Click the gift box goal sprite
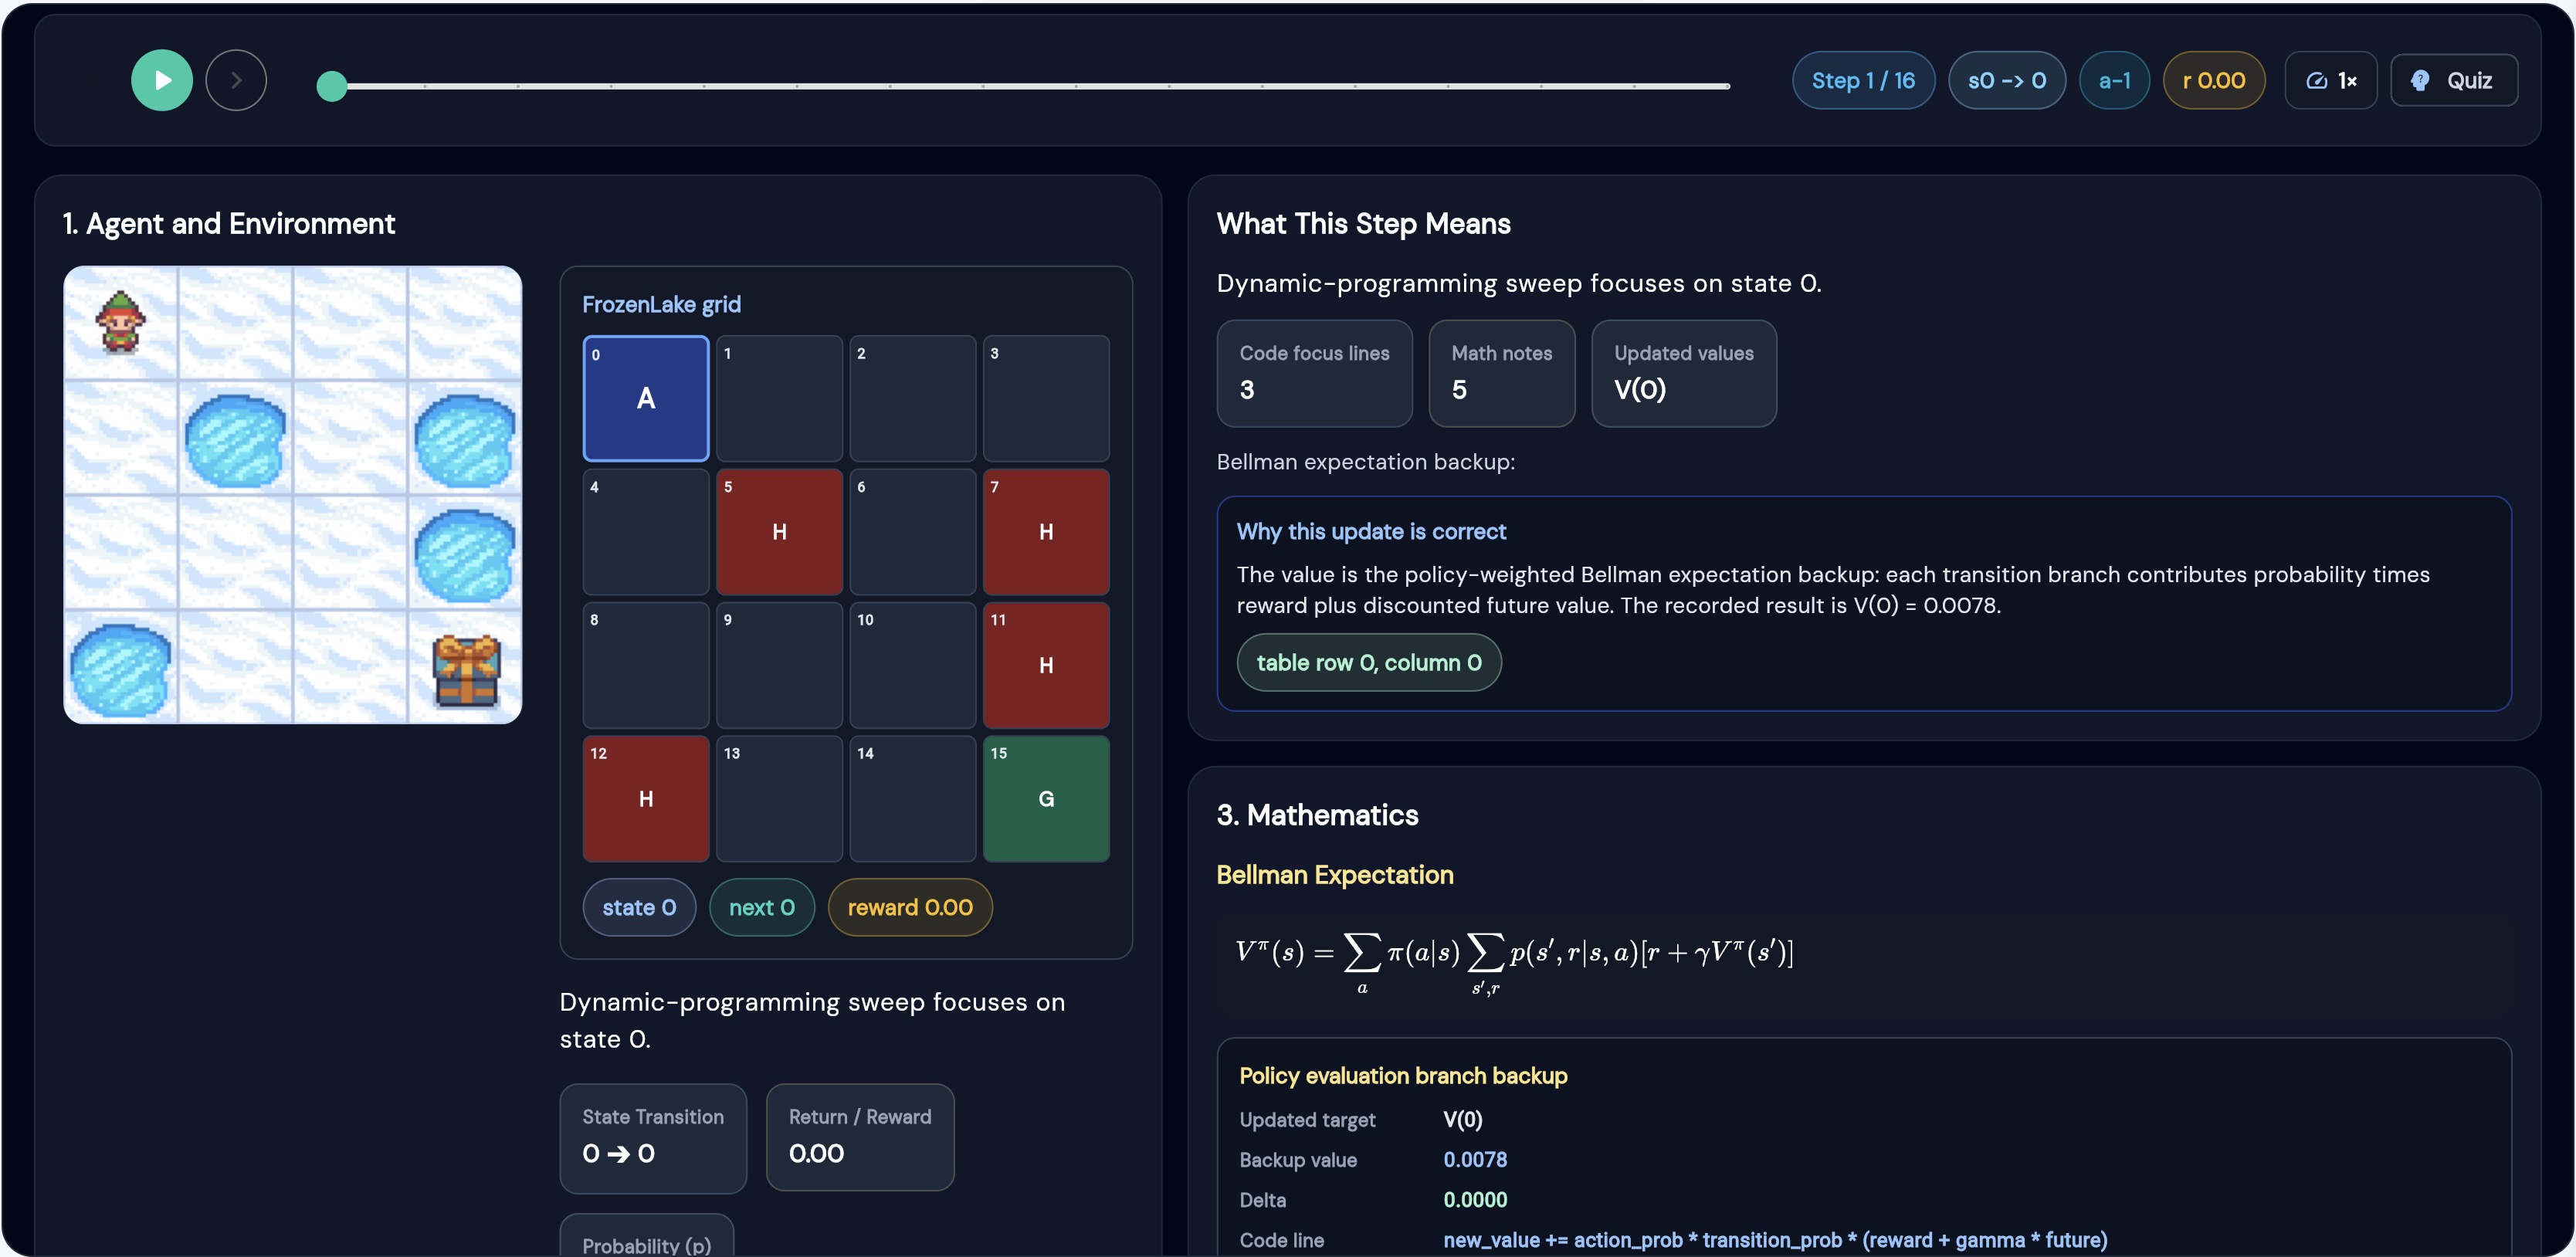 tap(465, 671)
